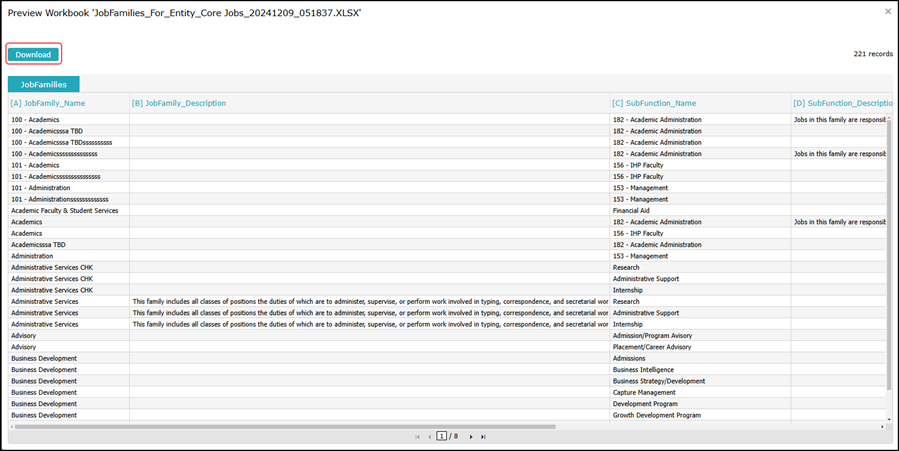Go to the previous page of records
Image resolution: width=899 pixels, height=451 pixels.
pyautogui.click(x=429, y=437)
